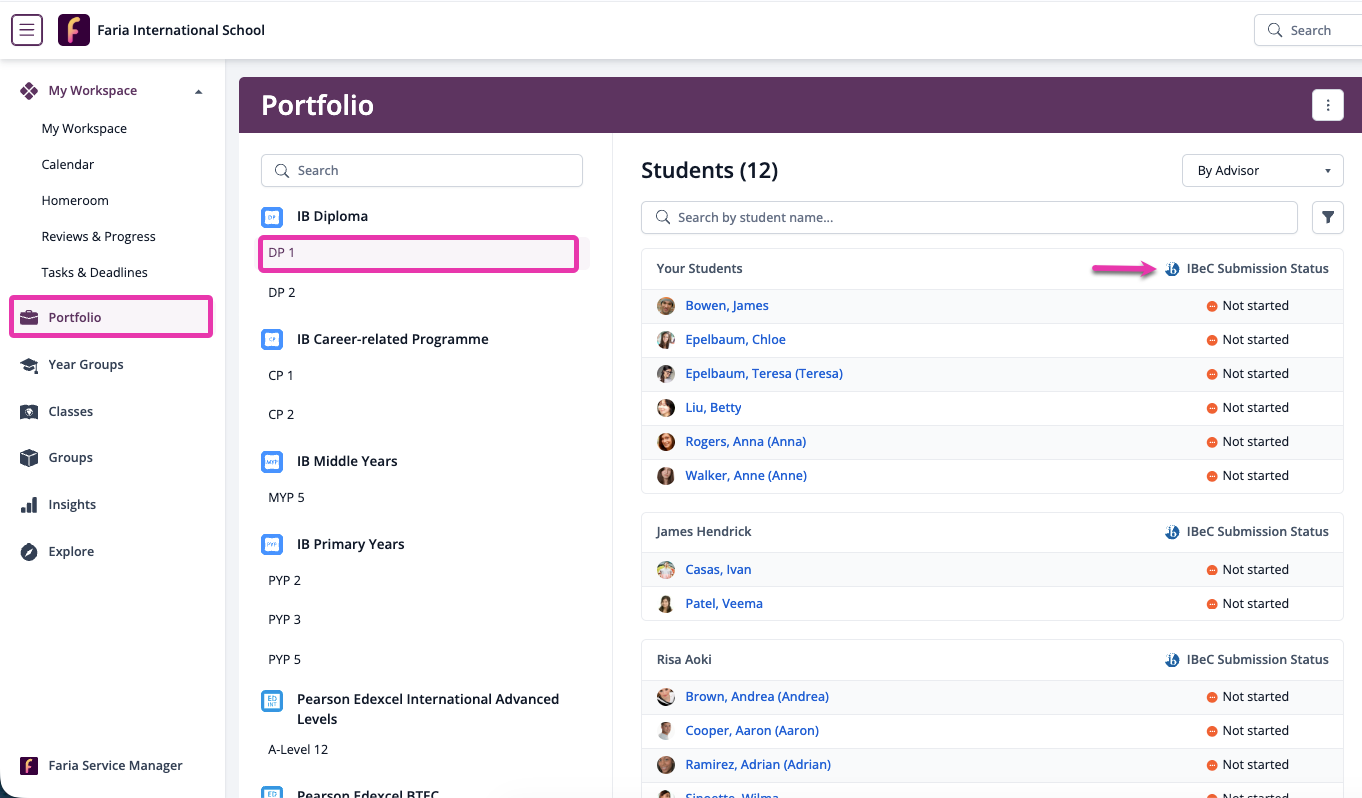Open My Workspace submenu item
The height and width of the screenshot is (798, 1362).
point(84,129)
